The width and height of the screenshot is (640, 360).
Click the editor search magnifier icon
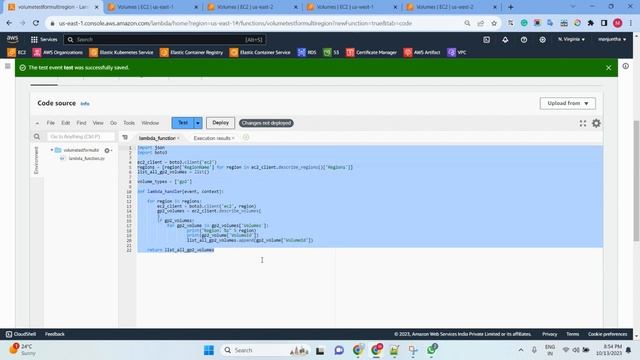pos(37,137)
